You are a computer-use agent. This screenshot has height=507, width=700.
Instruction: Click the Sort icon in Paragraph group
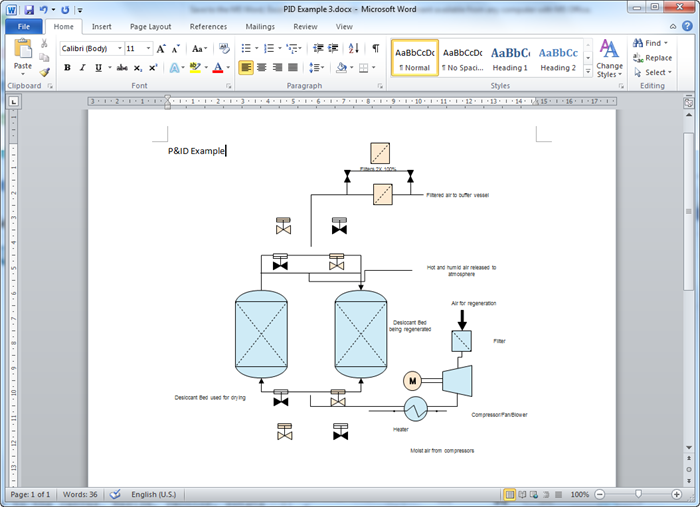351,48
